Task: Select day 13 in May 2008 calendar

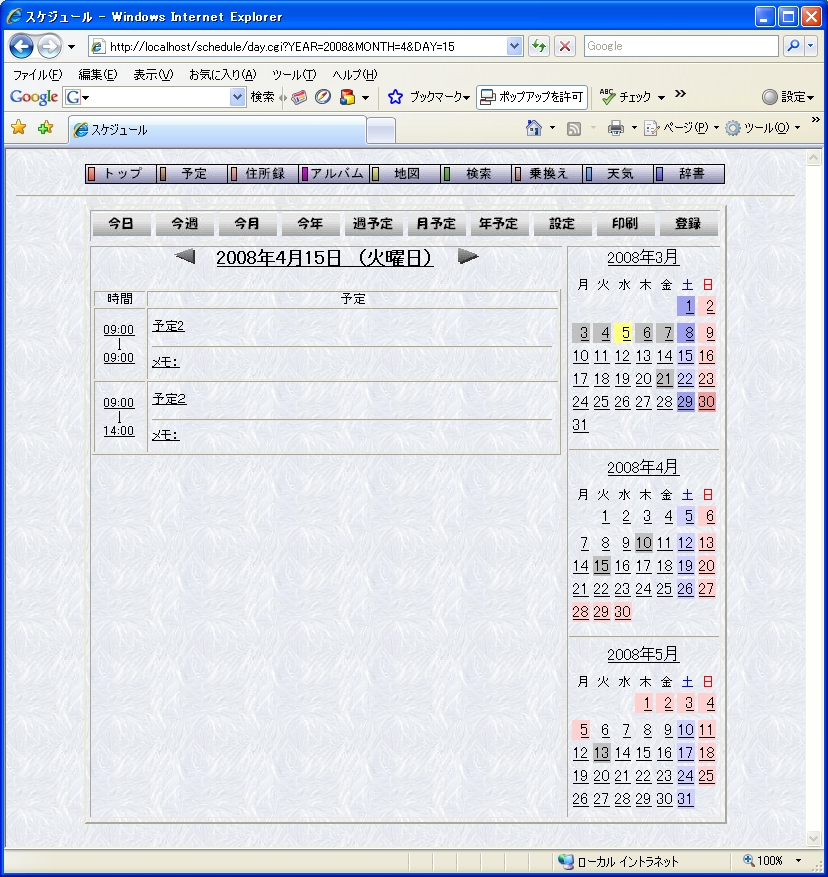Action: (x=601, y=753)
